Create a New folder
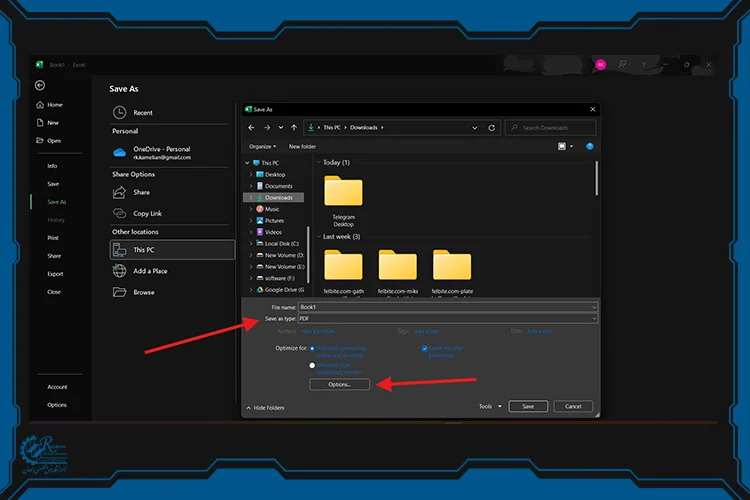The height and width of the screenshot is (500, 750). pyautogui.click(x=302, y=146)
